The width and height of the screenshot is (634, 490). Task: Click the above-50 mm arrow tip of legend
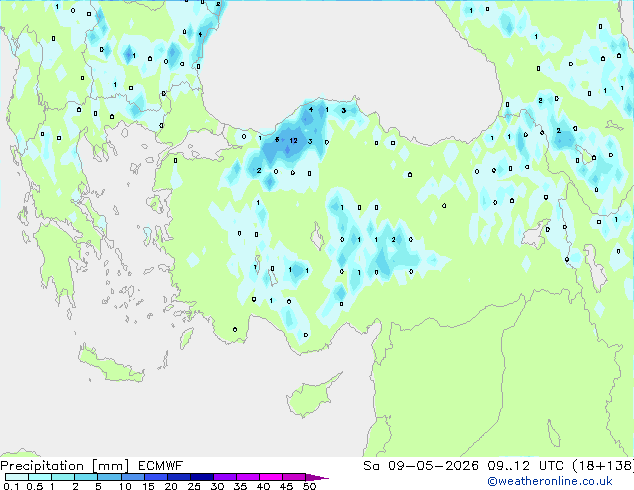coord(317,477)
